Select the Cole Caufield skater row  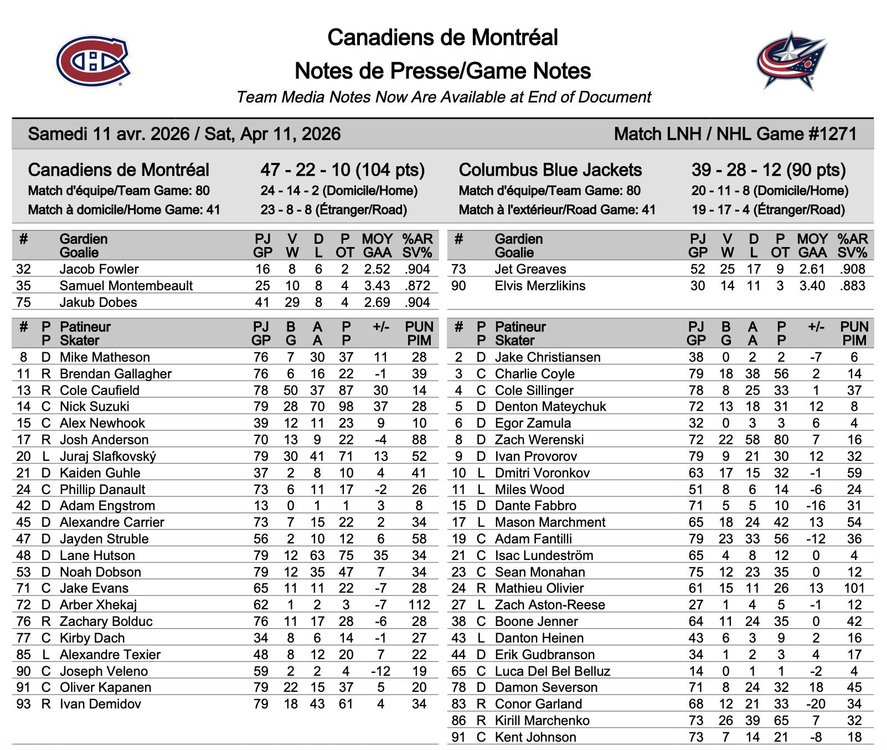click(225, 390)
